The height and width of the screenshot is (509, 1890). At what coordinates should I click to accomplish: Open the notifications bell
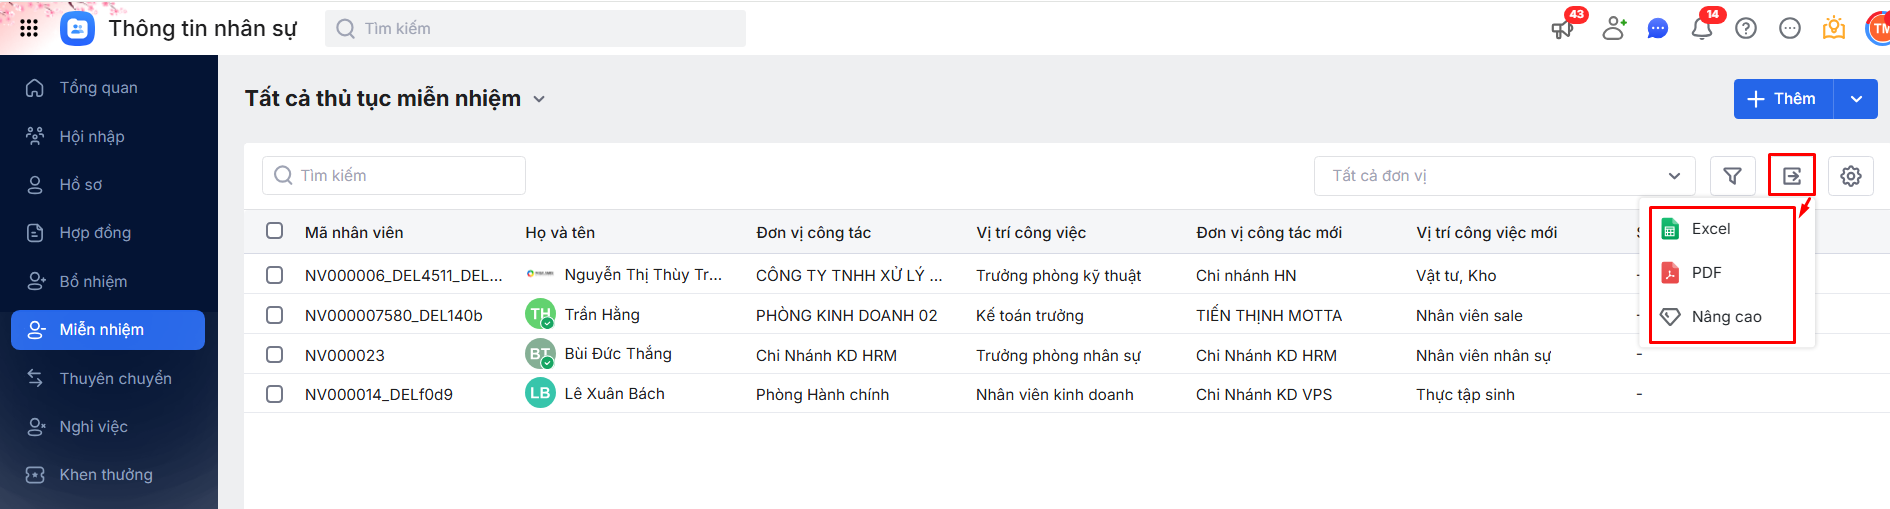point(1702,28)
